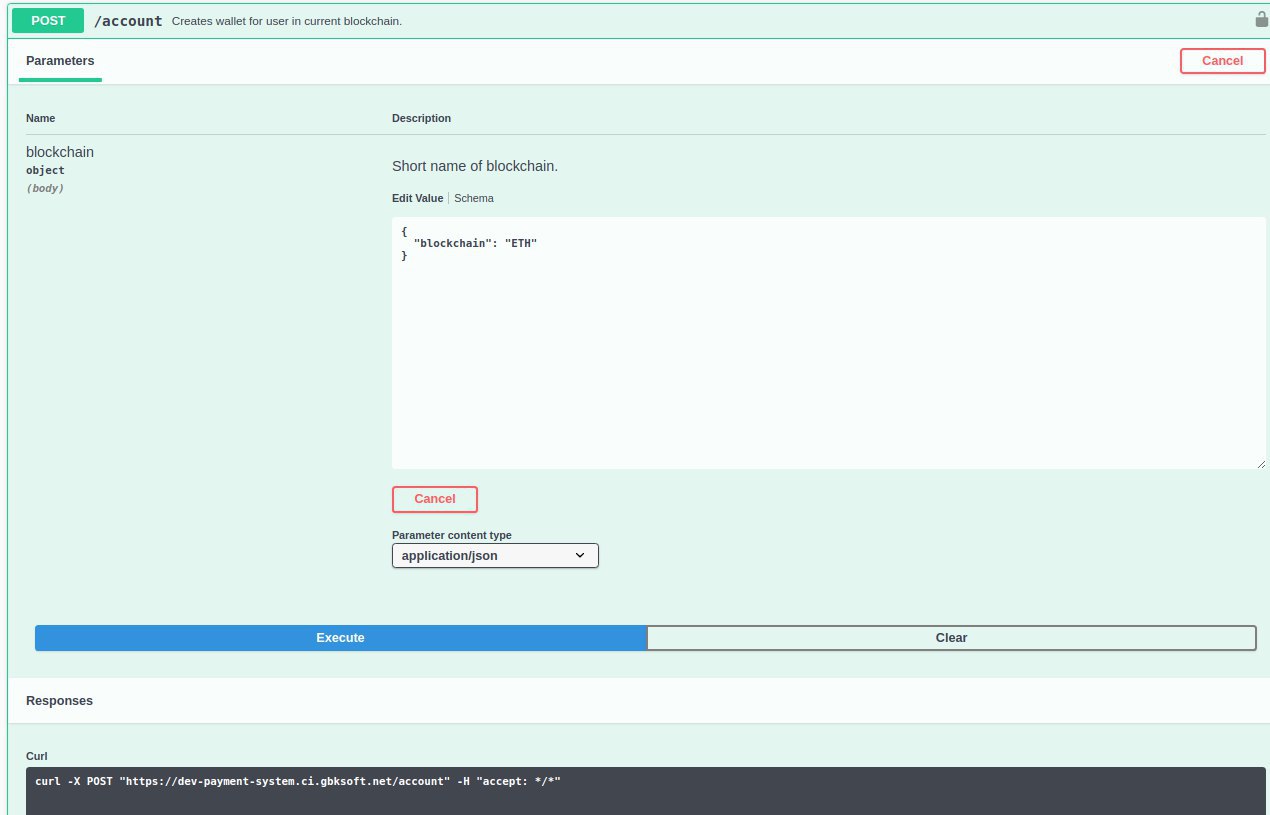This screenshot has width=1270, height=815.
Task: Click the curl command code block
Action: 646,791
